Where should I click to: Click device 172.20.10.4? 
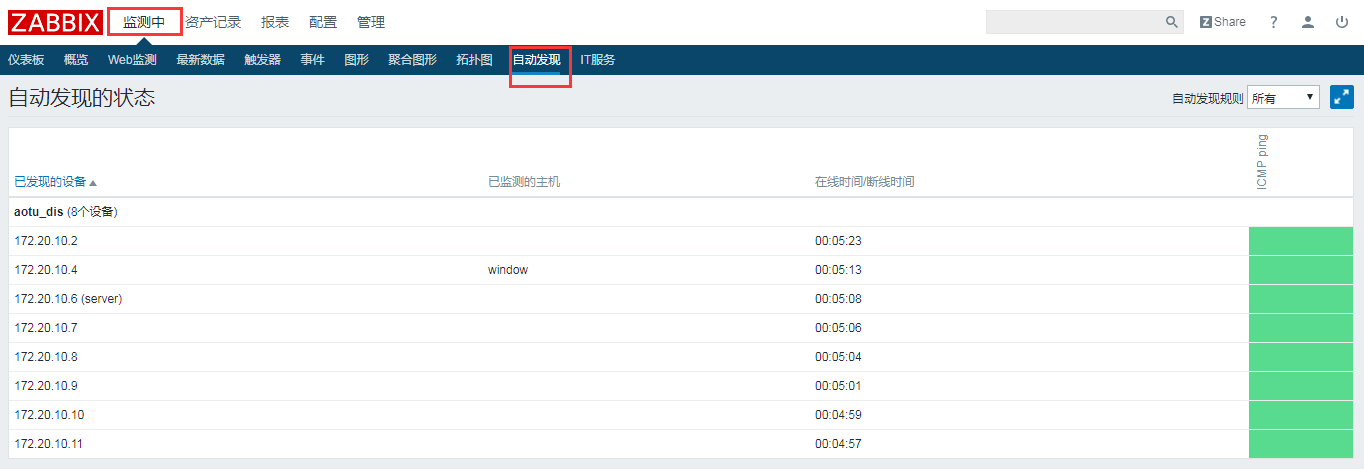tap(46, 270)
